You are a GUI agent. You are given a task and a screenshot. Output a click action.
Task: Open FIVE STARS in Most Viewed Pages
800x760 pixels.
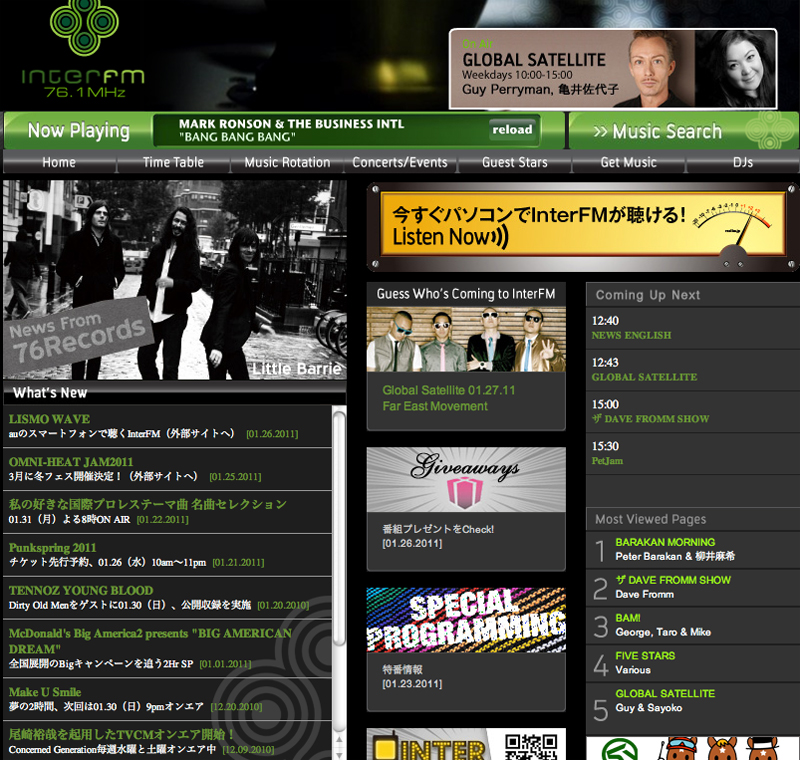[645, 655]
